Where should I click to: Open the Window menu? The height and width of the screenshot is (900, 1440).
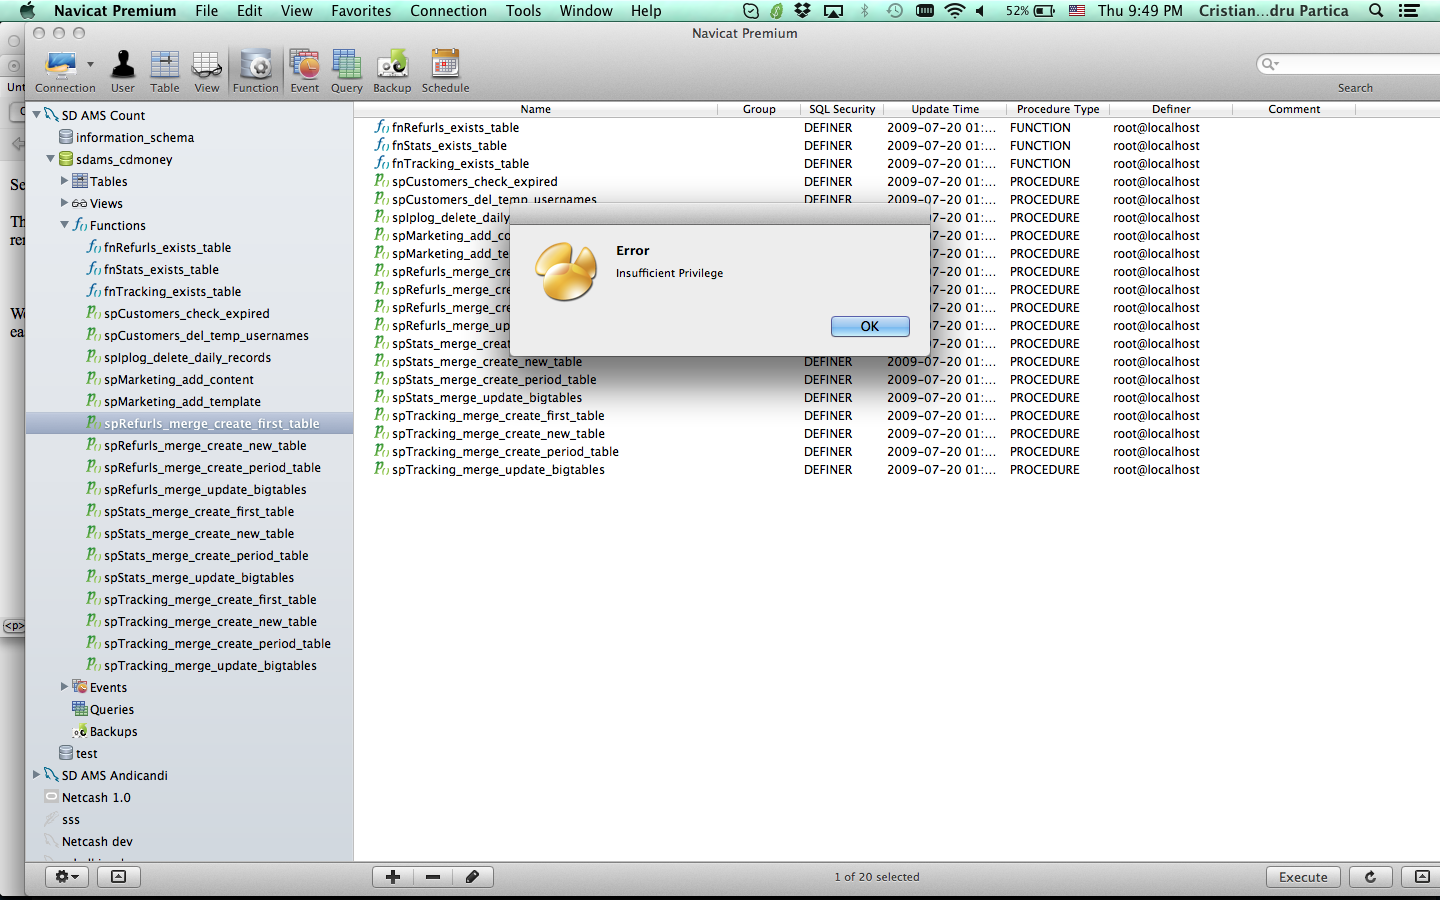[x=586, y=11]
